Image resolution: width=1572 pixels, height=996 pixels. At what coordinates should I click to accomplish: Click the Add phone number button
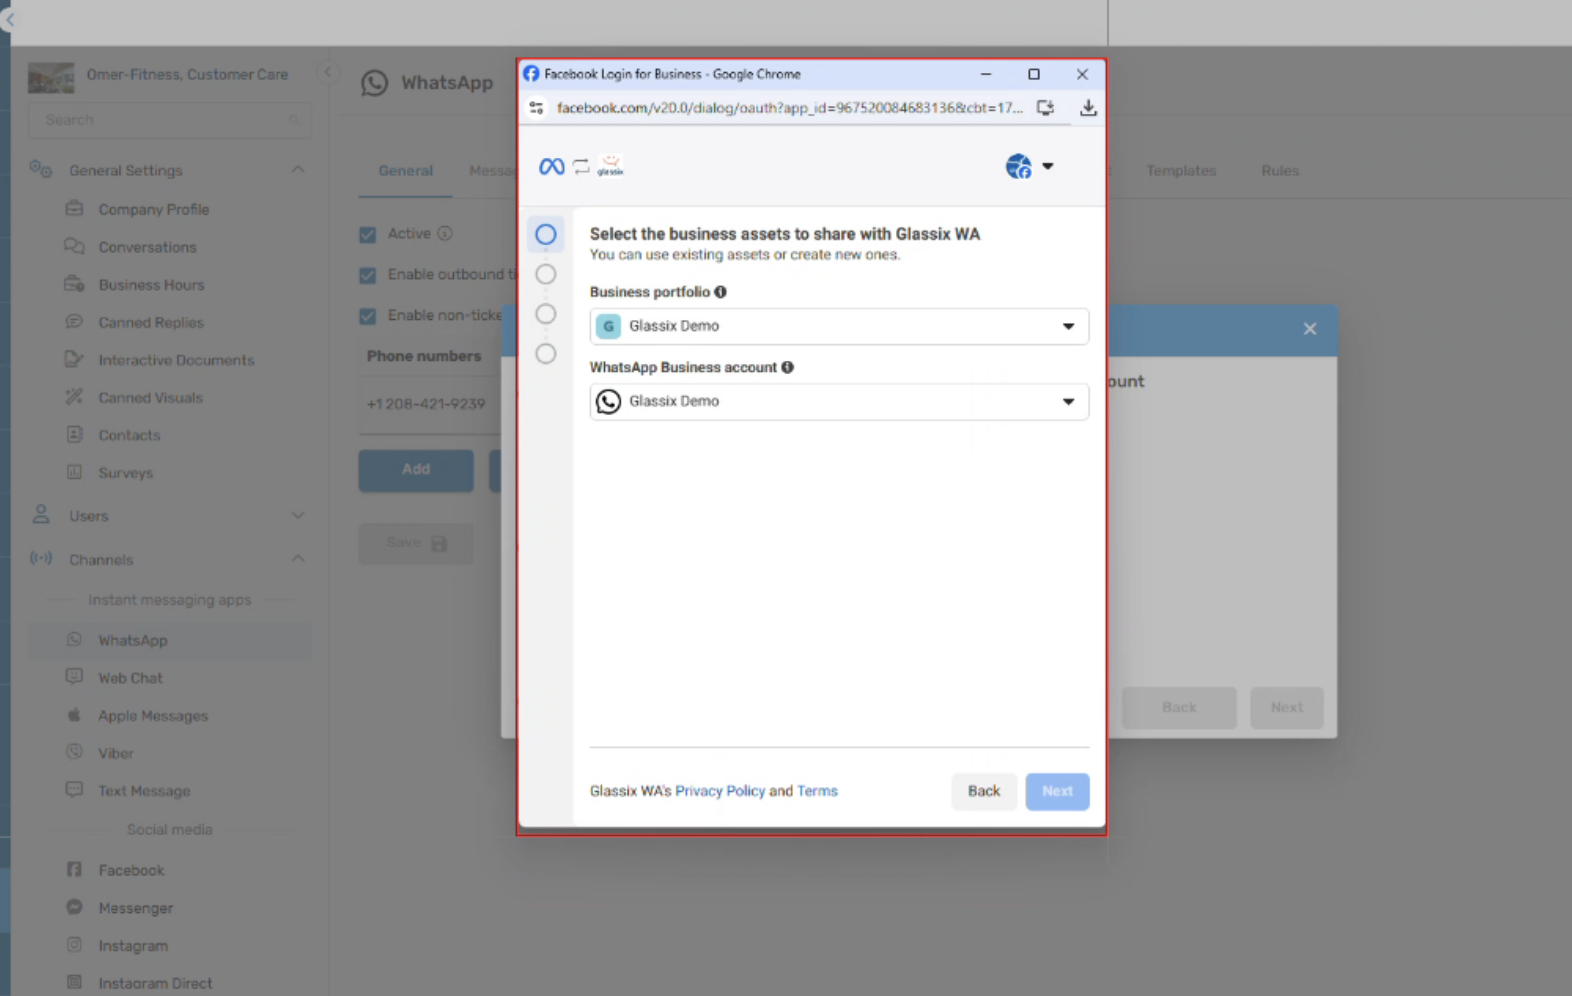(416, 470)
